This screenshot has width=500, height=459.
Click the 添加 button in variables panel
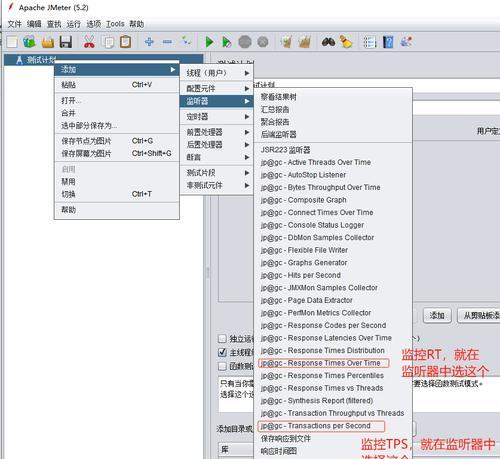437,315
